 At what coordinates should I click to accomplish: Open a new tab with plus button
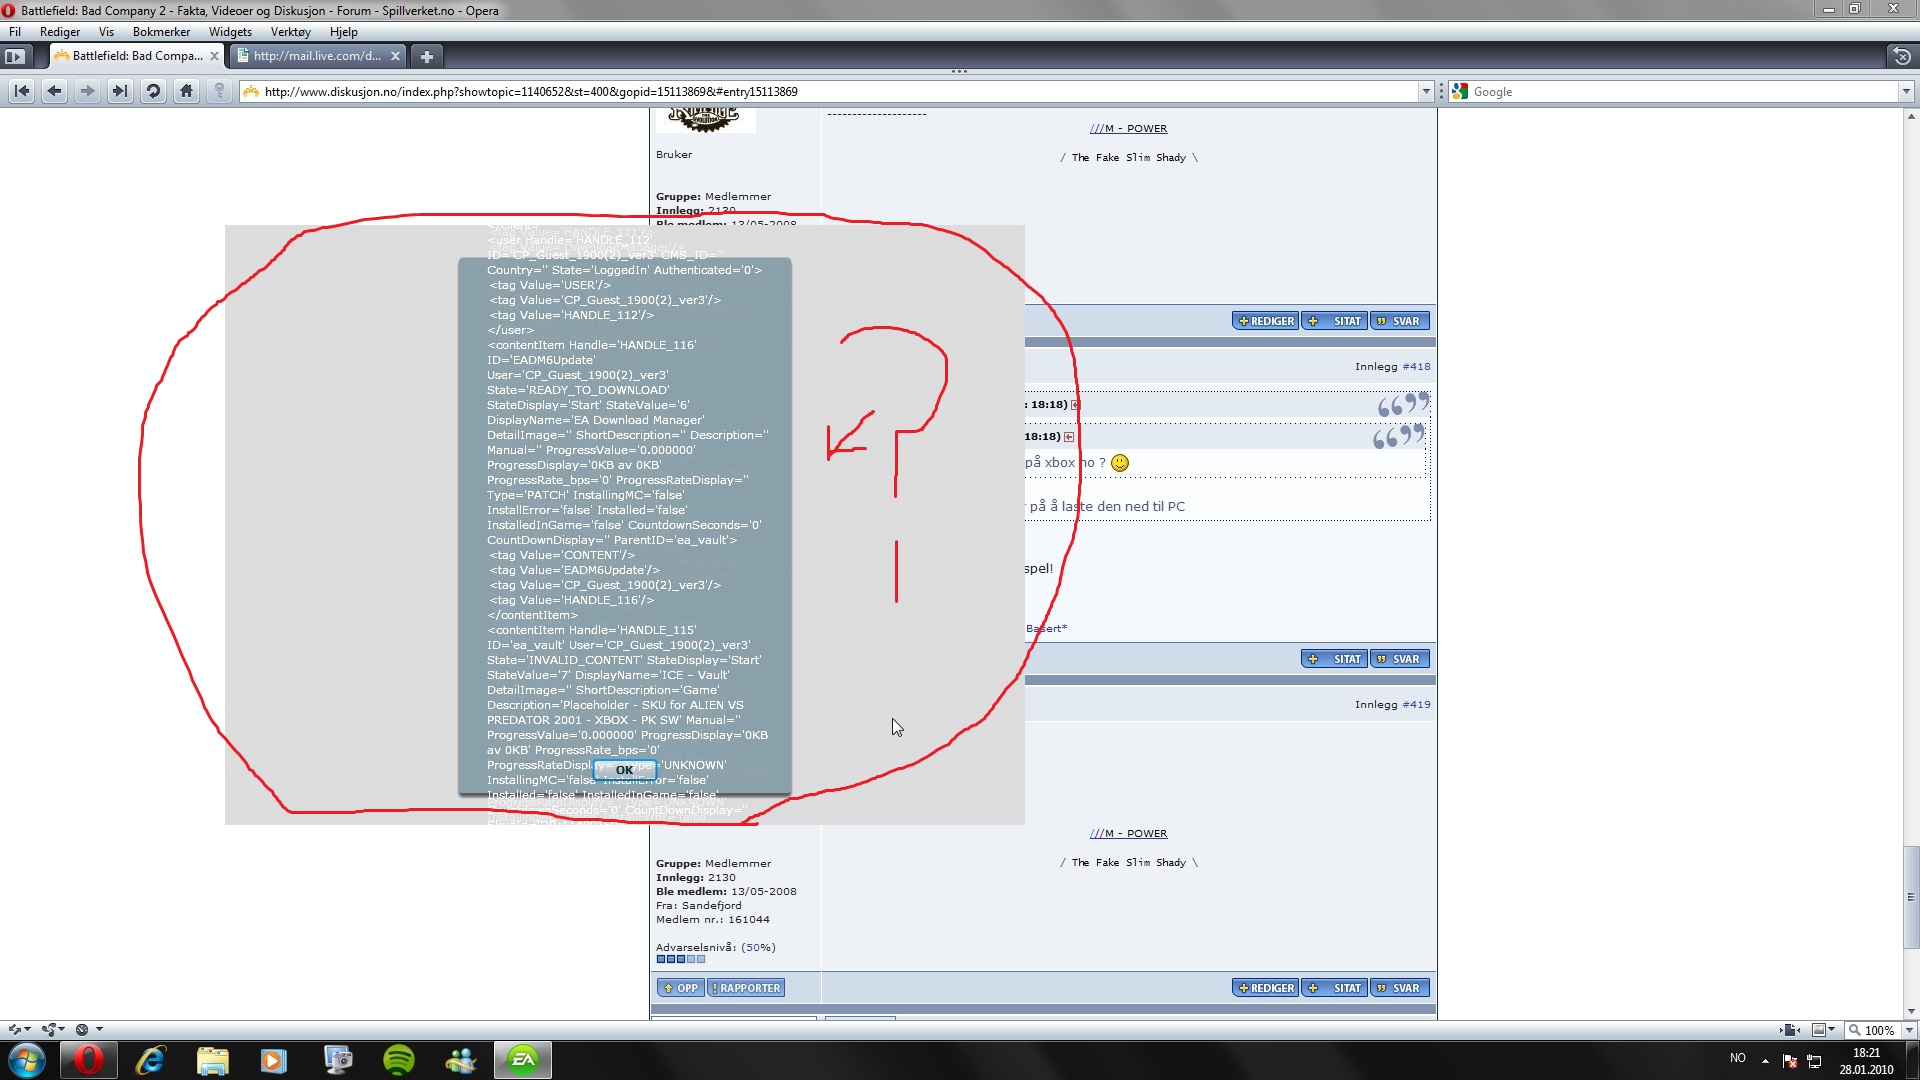pos(426,56)
